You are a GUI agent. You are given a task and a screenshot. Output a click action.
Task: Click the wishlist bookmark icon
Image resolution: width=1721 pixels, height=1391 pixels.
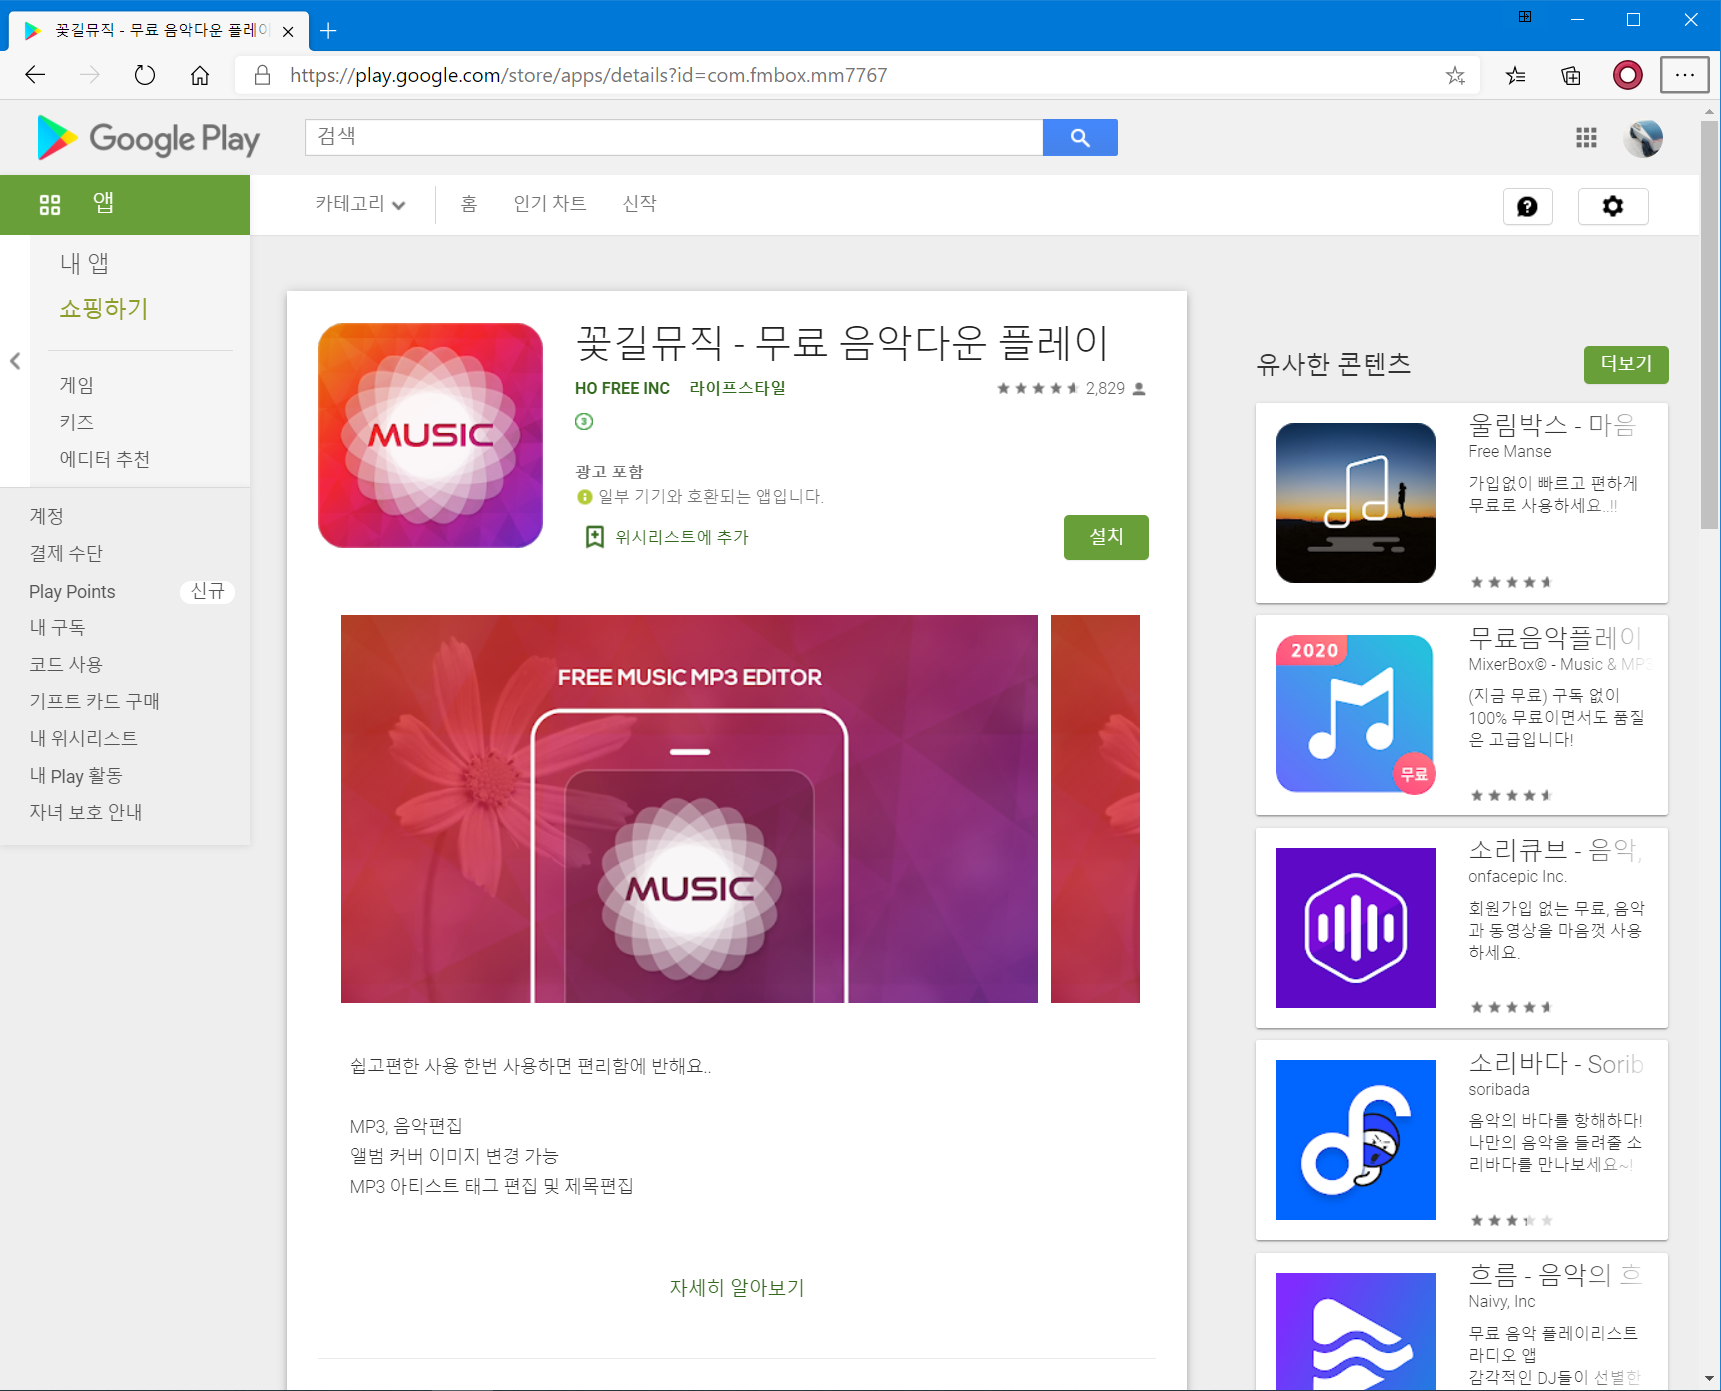[594, 537]
